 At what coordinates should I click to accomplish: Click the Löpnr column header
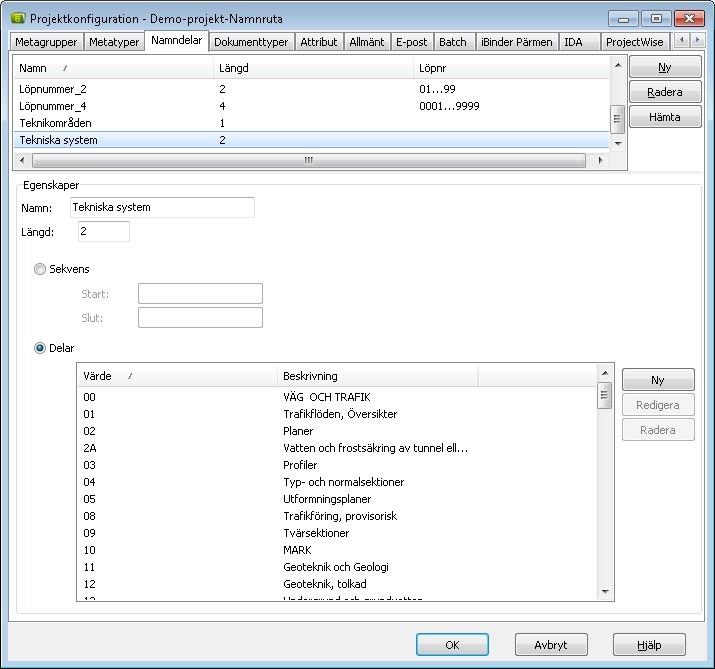pos(511,68)
